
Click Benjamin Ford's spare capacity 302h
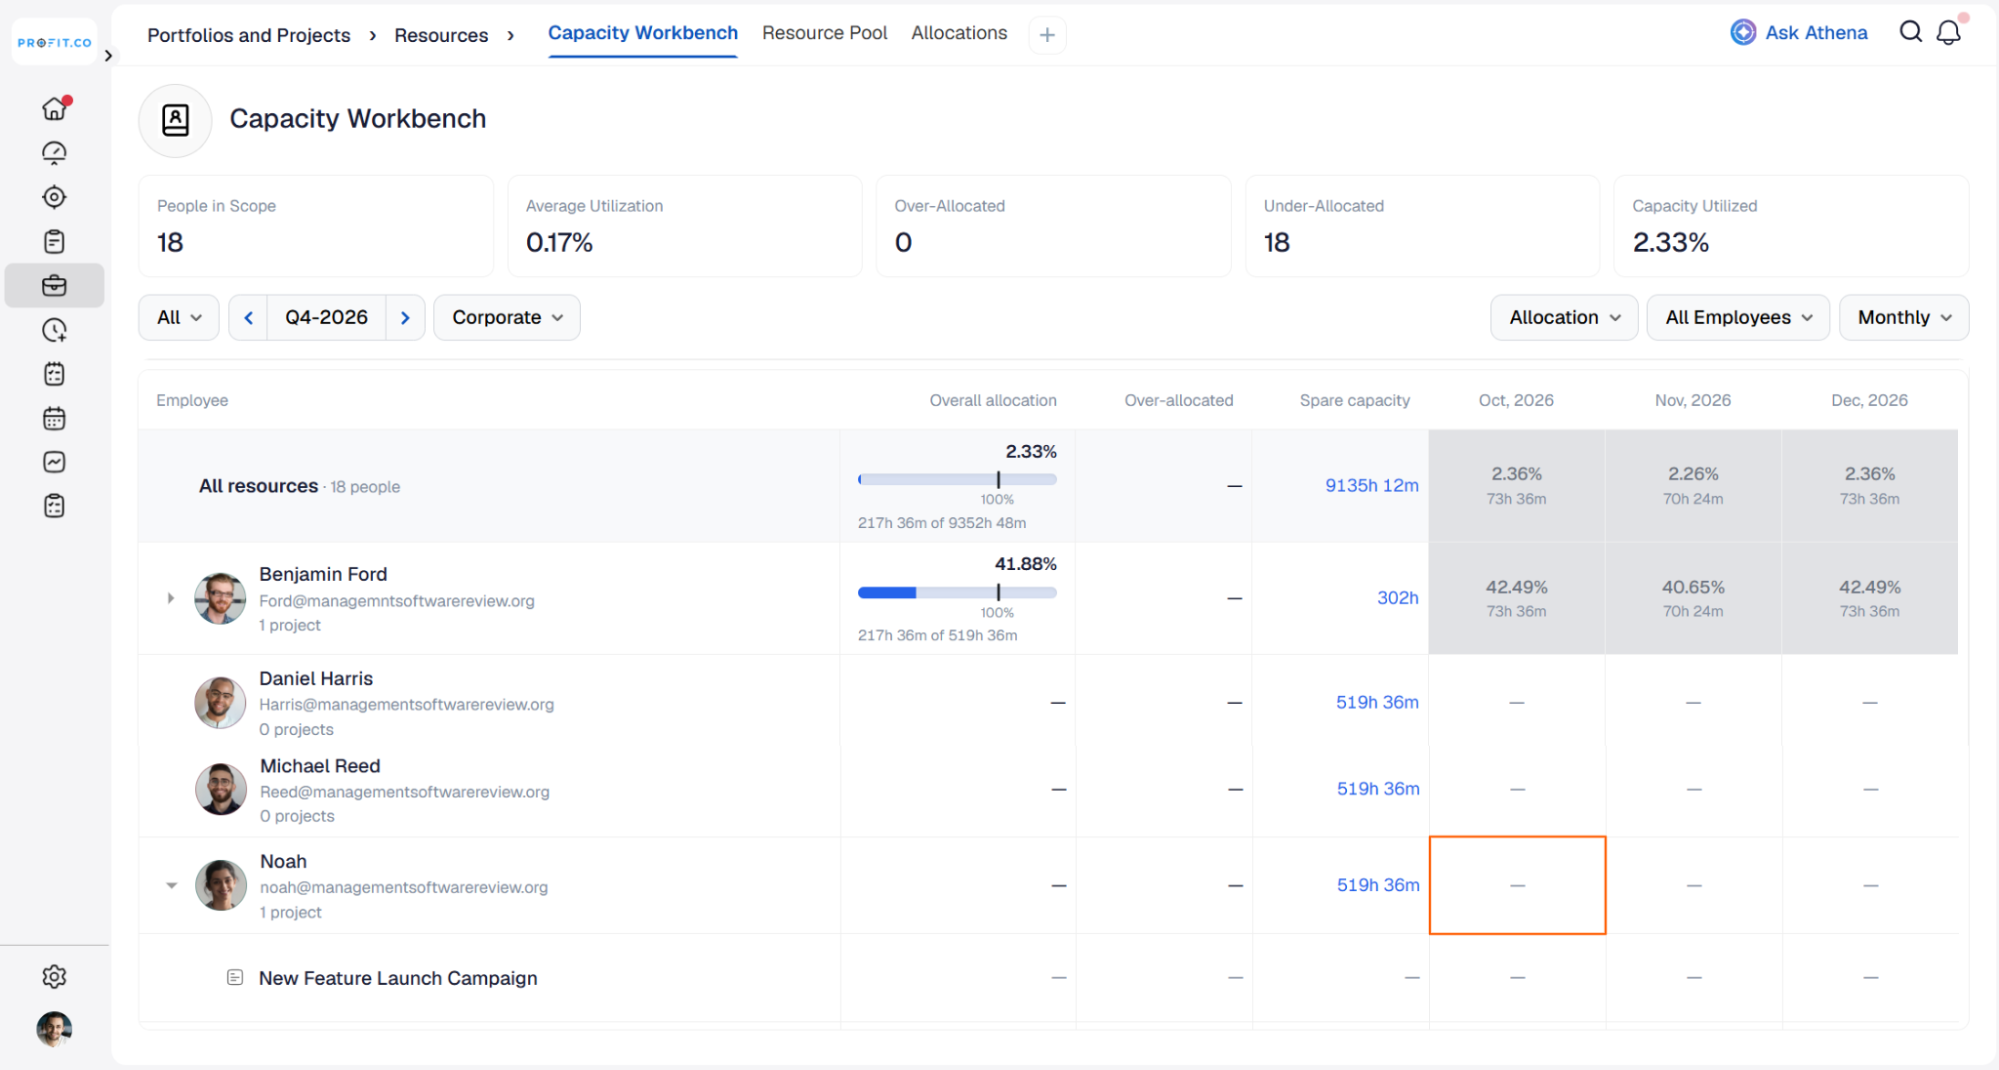point(1397,597)
